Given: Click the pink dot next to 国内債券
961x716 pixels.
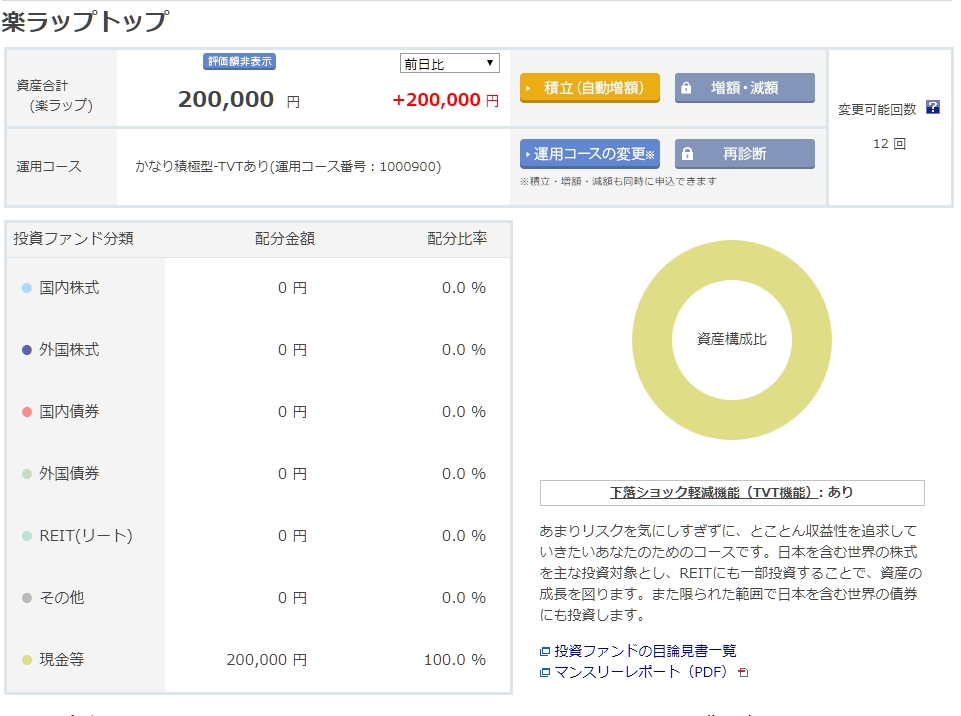Looking at the screenshot, I should tap(27, 412).
